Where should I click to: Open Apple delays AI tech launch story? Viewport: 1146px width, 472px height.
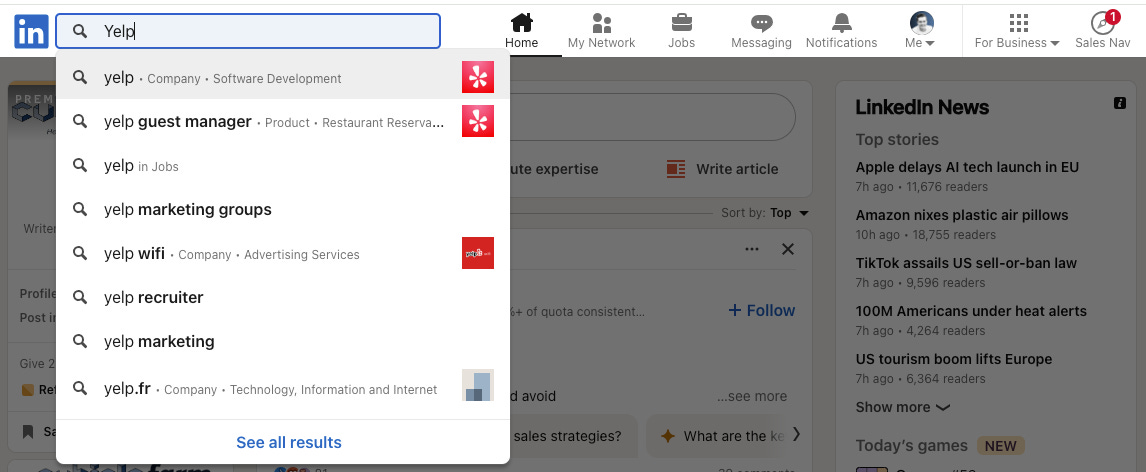967,167
